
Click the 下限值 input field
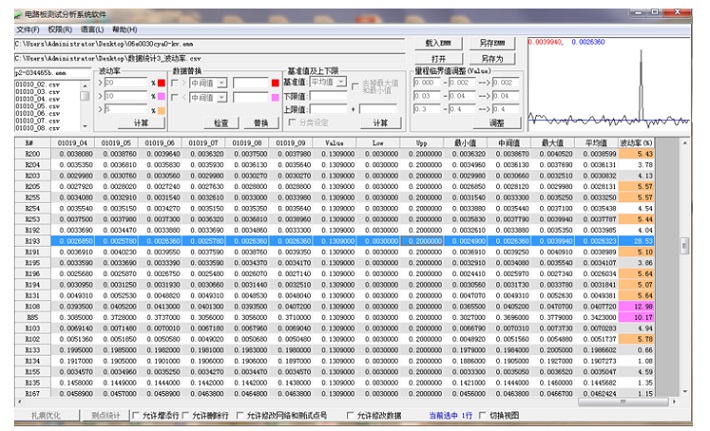coord(328,96)
